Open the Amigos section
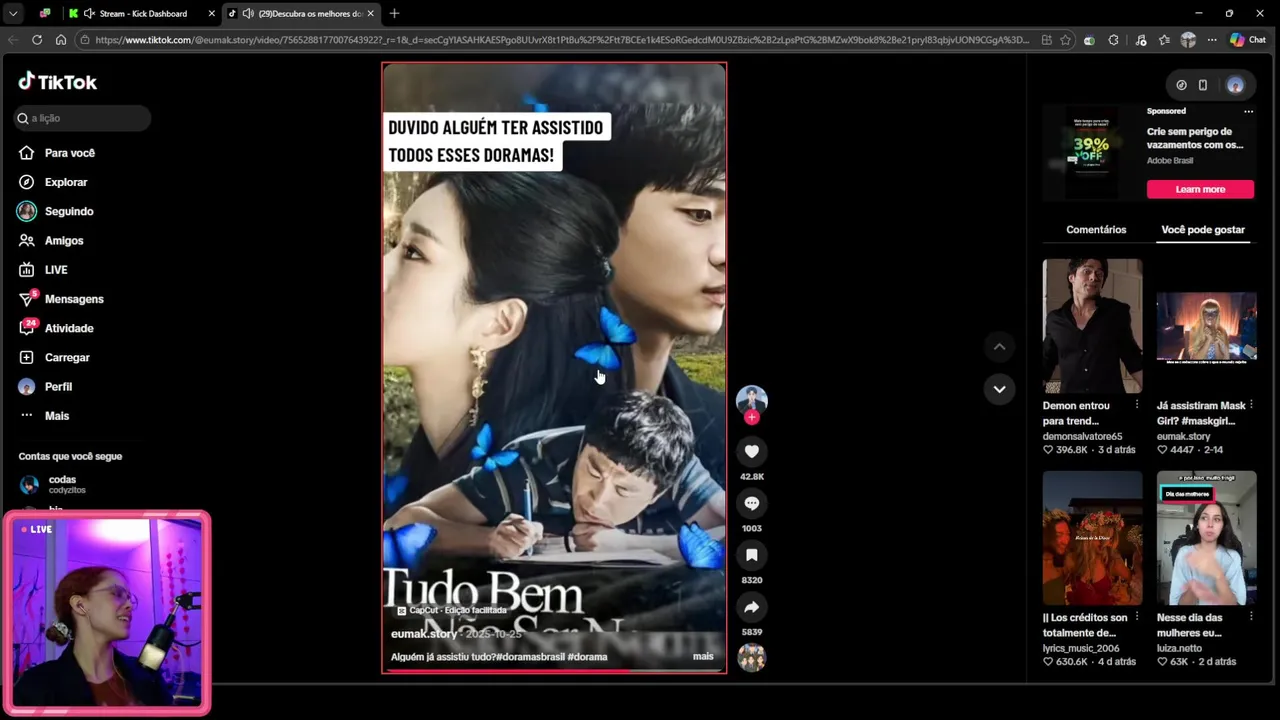This screenshot has height=720, width=1280. (51, 240)
